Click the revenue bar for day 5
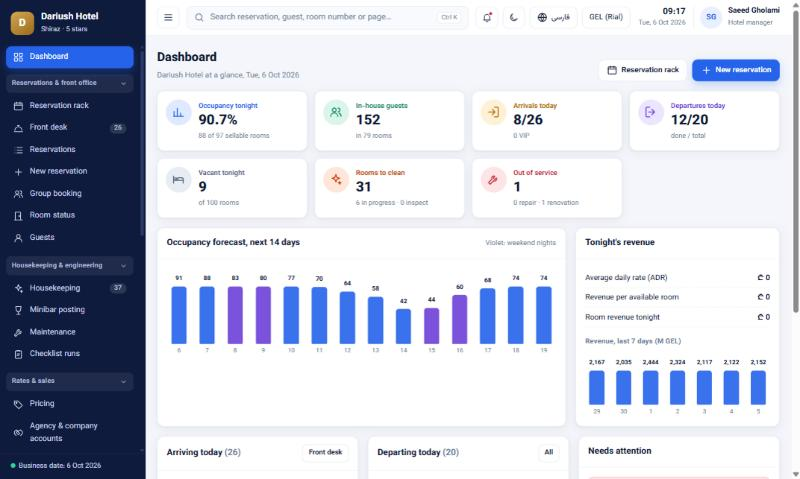 pos(758,388)
